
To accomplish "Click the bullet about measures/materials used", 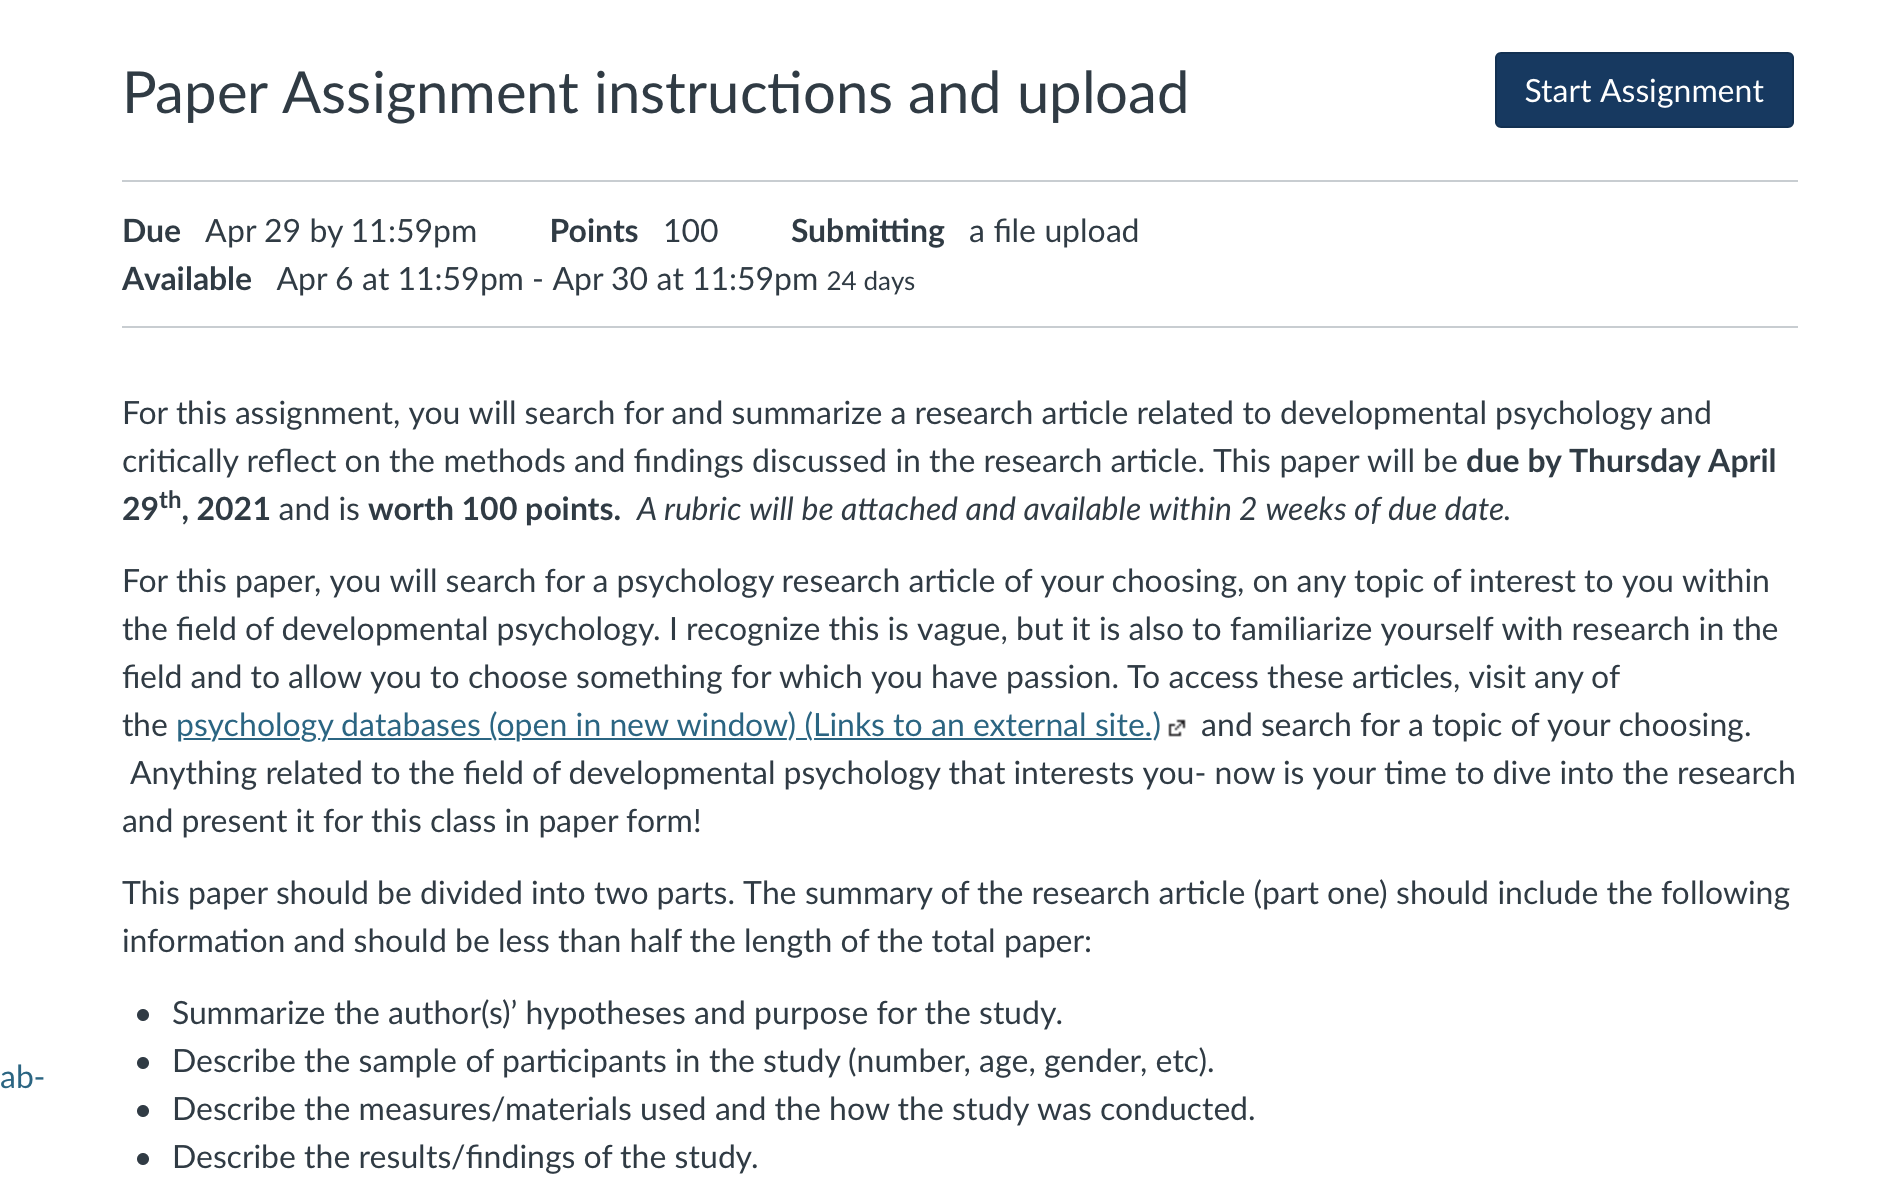I will (713, 1109).
